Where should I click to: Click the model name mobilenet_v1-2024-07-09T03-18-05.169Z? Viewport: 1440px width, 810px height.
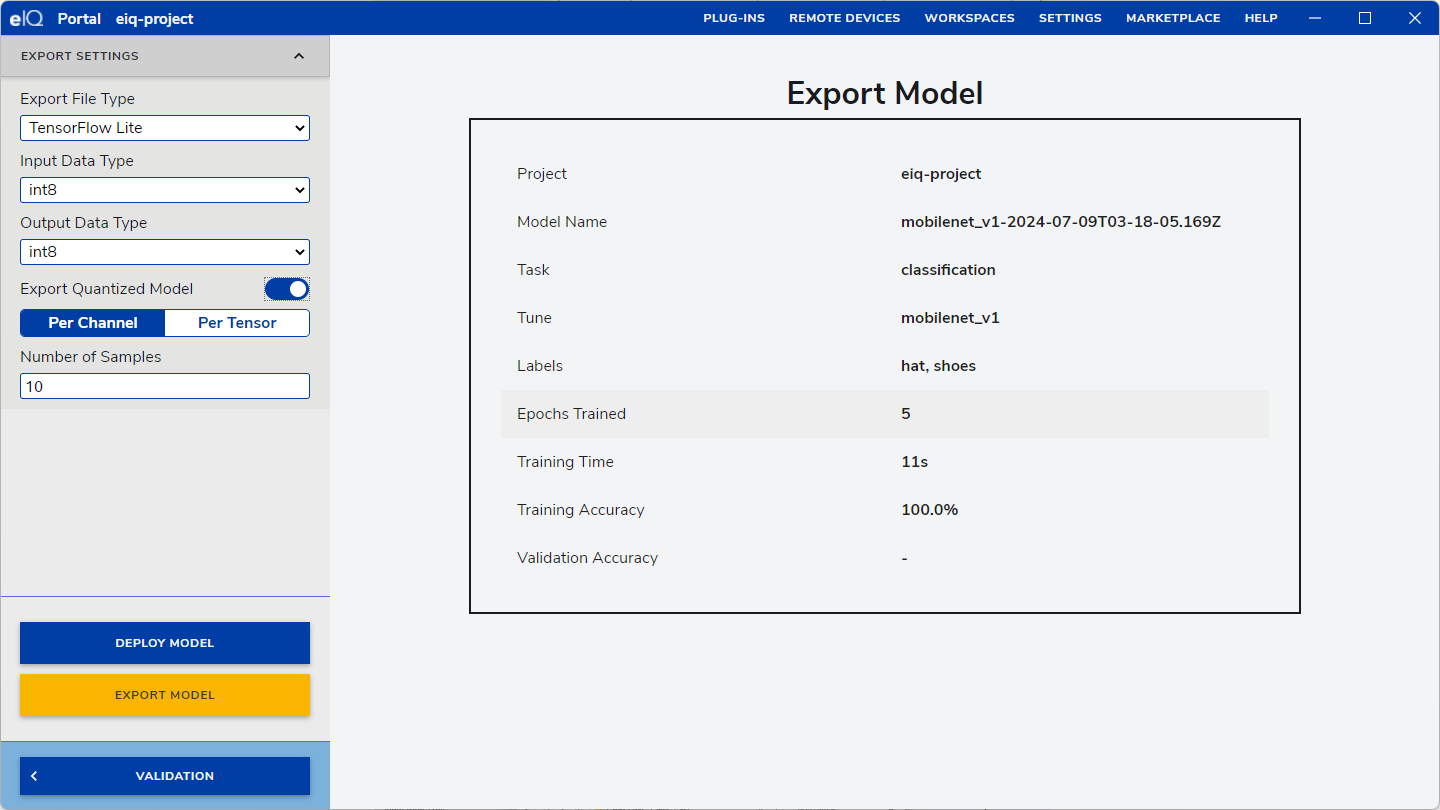pyautogui.click(x=1061, y=222)
